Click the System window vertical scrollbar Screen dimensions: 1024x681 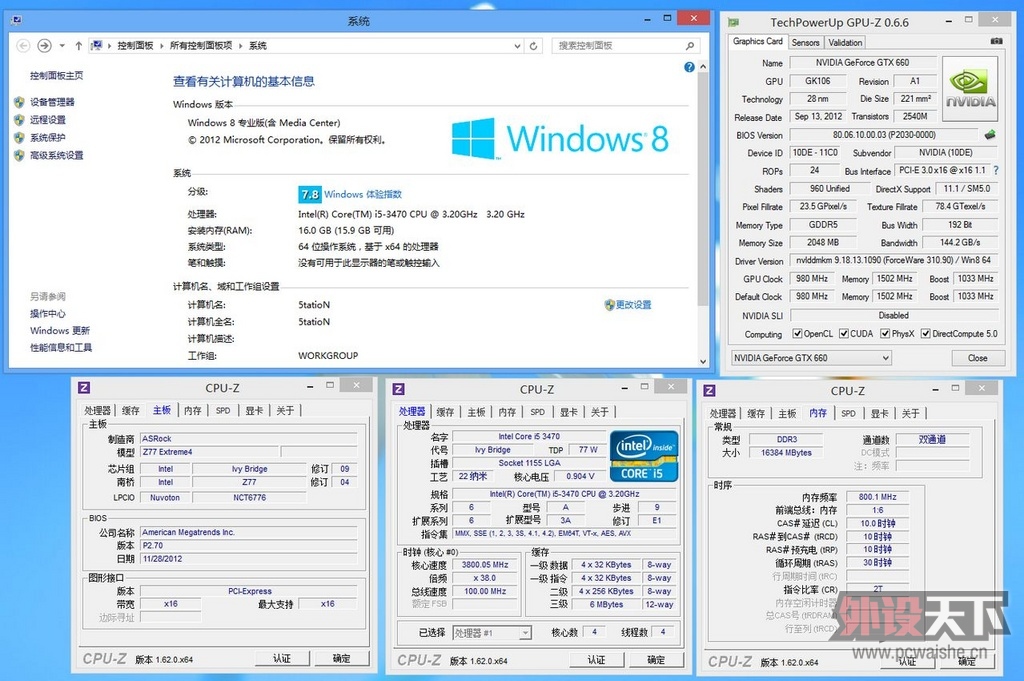tap(703, 188)
